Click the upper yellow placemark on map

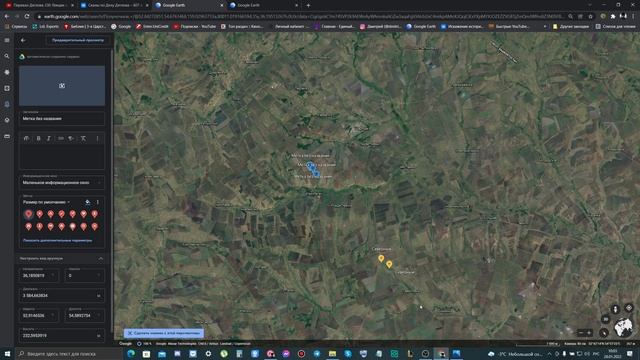point(381,258)
